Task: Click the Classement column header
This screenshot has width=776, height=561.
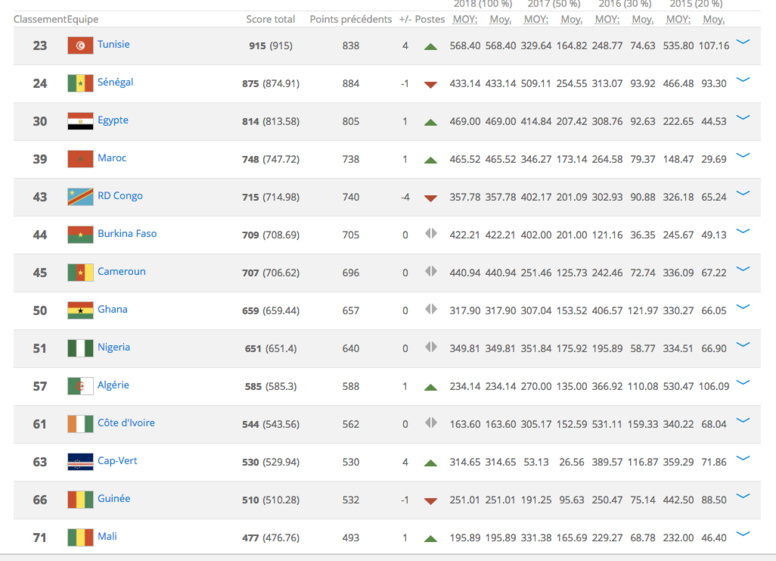Action: pyautogui.click(x=39, y=19)
